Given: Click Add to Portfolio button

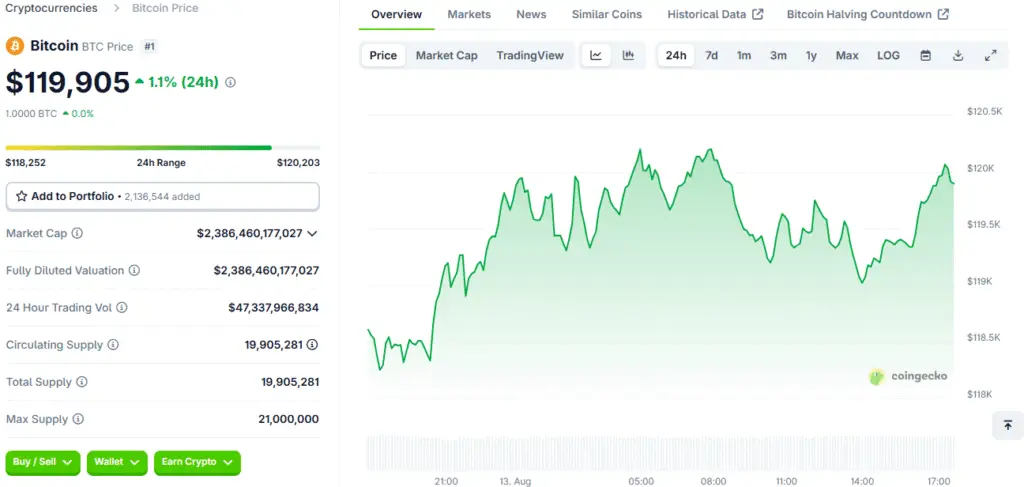Looking at the screenshot, I should tap(163, 196).
